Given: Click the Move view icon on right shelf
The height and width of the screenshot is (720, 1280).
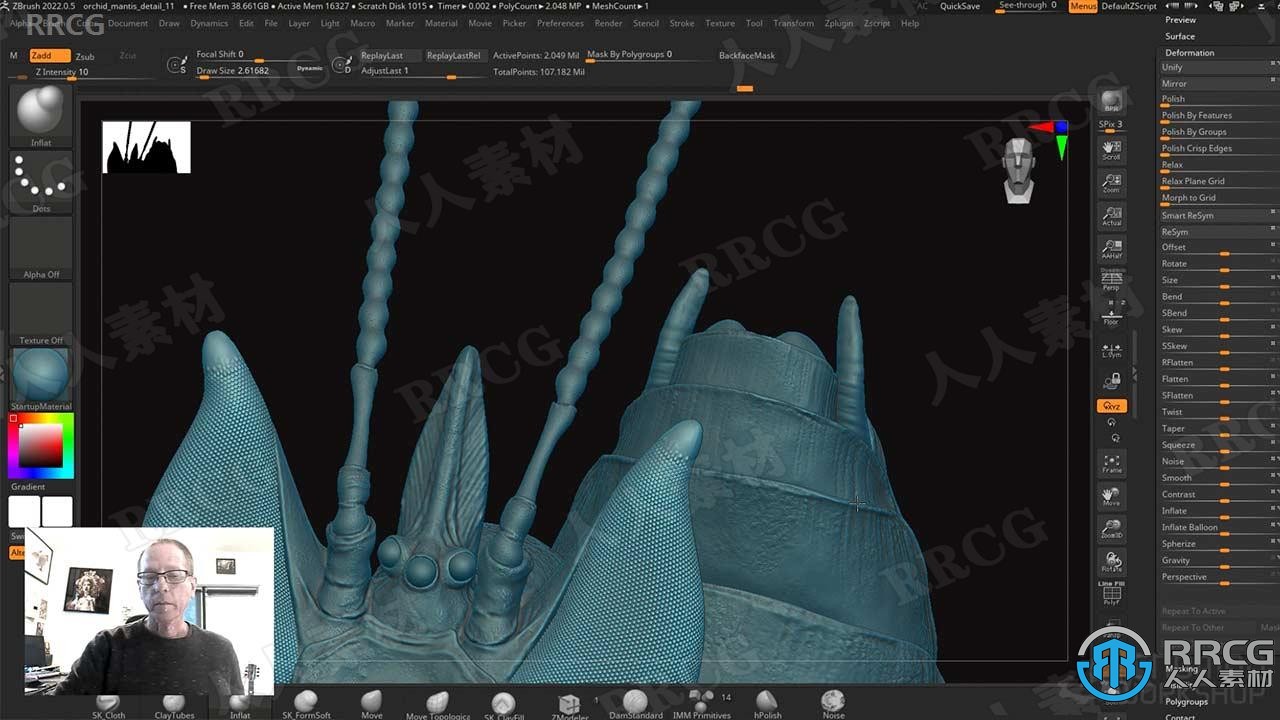Looking at the screenshot, I should 1111,495.
